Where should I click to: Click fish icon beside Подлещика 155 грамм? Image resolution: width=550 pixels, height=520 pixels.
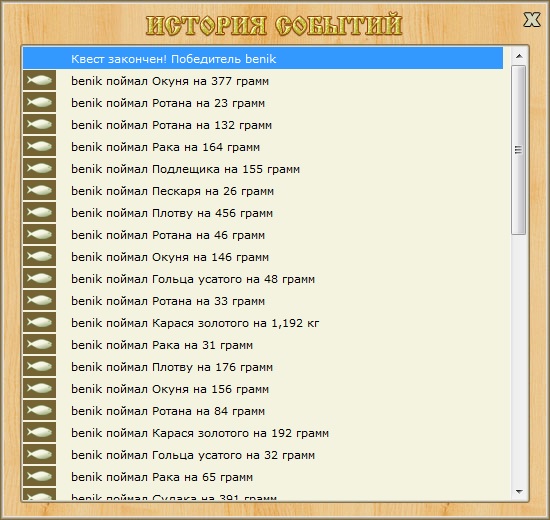pos(39,168)
